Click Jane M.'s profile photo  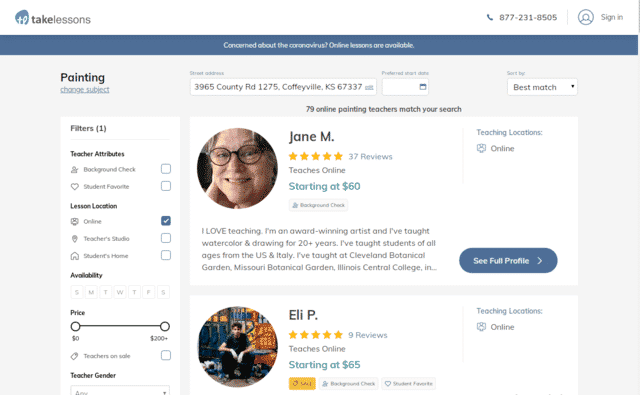coord(237,169)
